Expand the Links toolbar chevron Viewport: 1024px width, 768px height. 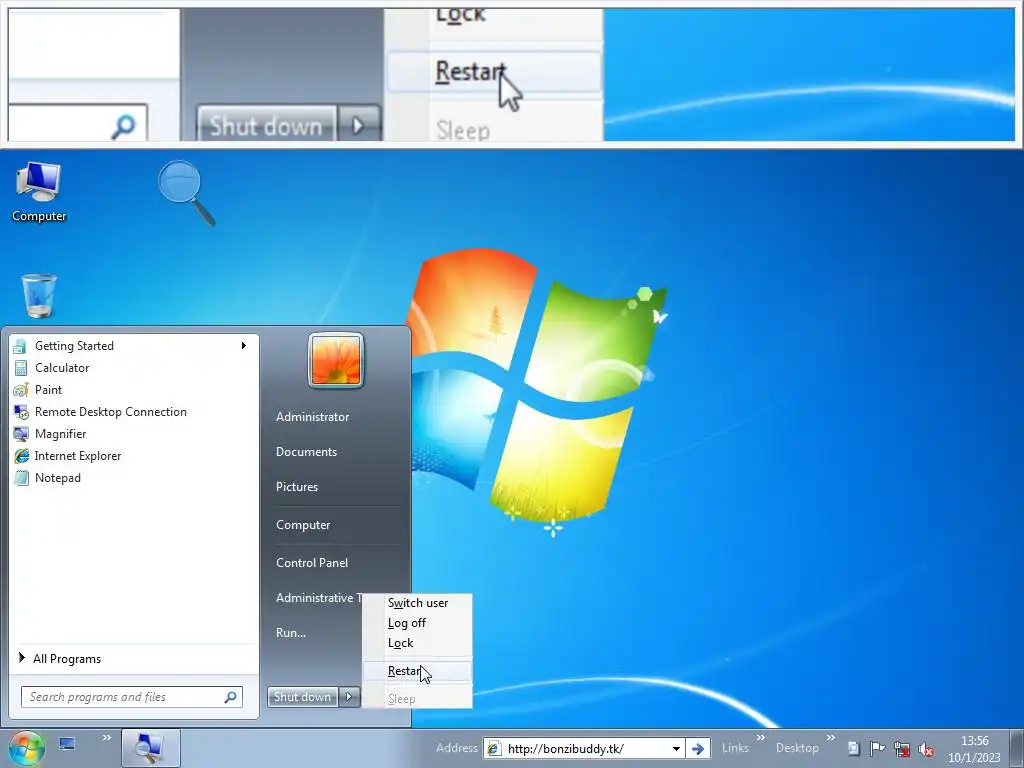[761, 738]
